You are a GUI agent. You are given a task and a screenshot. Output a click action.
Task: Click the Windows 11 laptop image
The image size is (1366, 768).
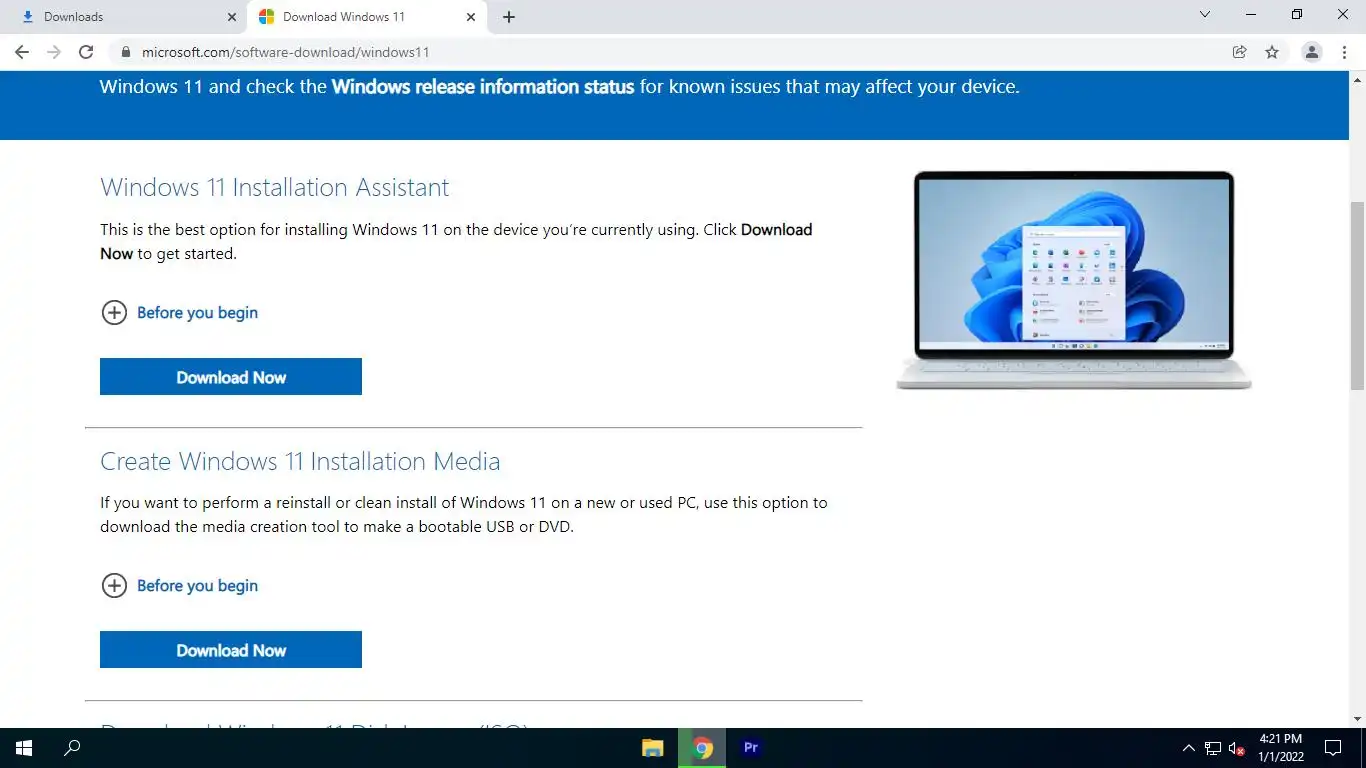(x=1074, y=280)
